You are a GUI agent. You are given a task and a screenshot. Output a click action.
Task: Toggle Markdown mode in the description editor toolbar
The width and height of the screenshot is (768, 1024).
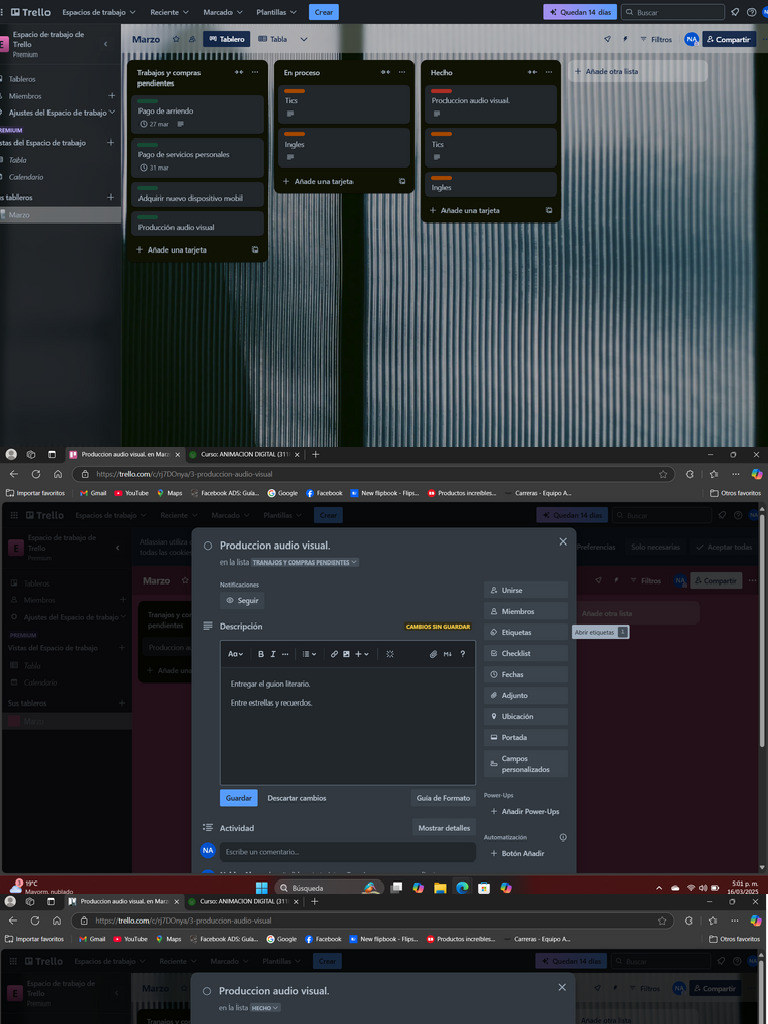coord(448,654)
